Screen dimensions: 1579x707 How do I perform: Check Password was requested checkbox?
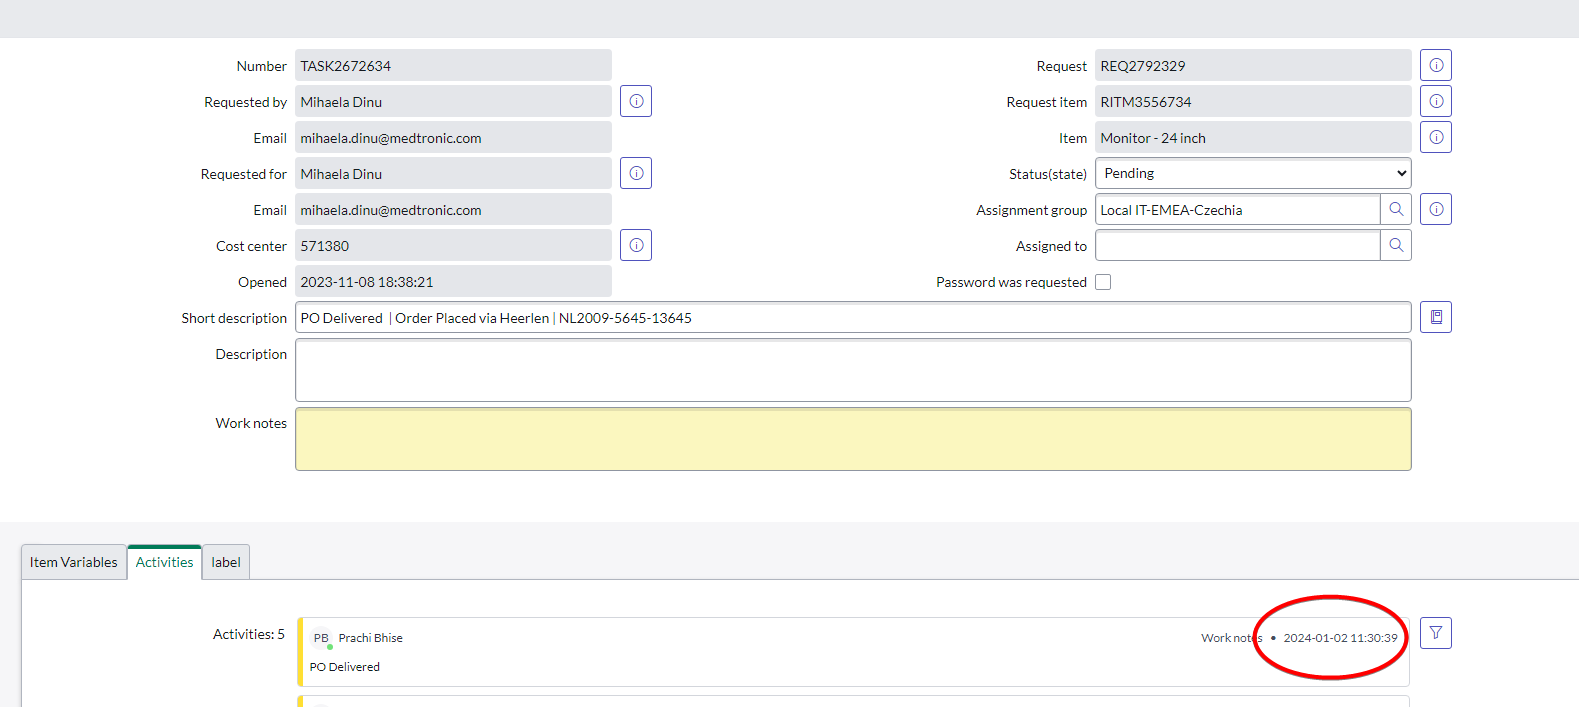click(1103, 282)
